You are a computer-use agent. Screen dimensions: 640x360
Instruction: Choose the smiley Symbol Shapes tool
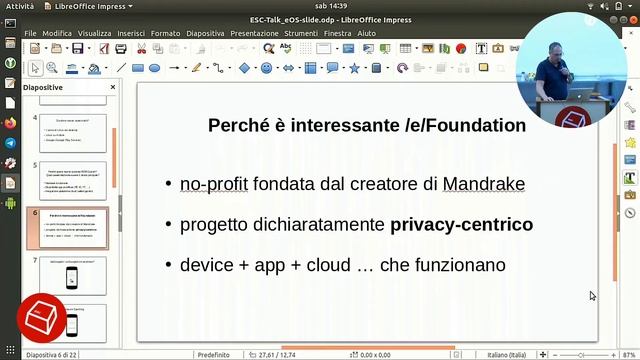pyautogui.click(x=267, y=68)
